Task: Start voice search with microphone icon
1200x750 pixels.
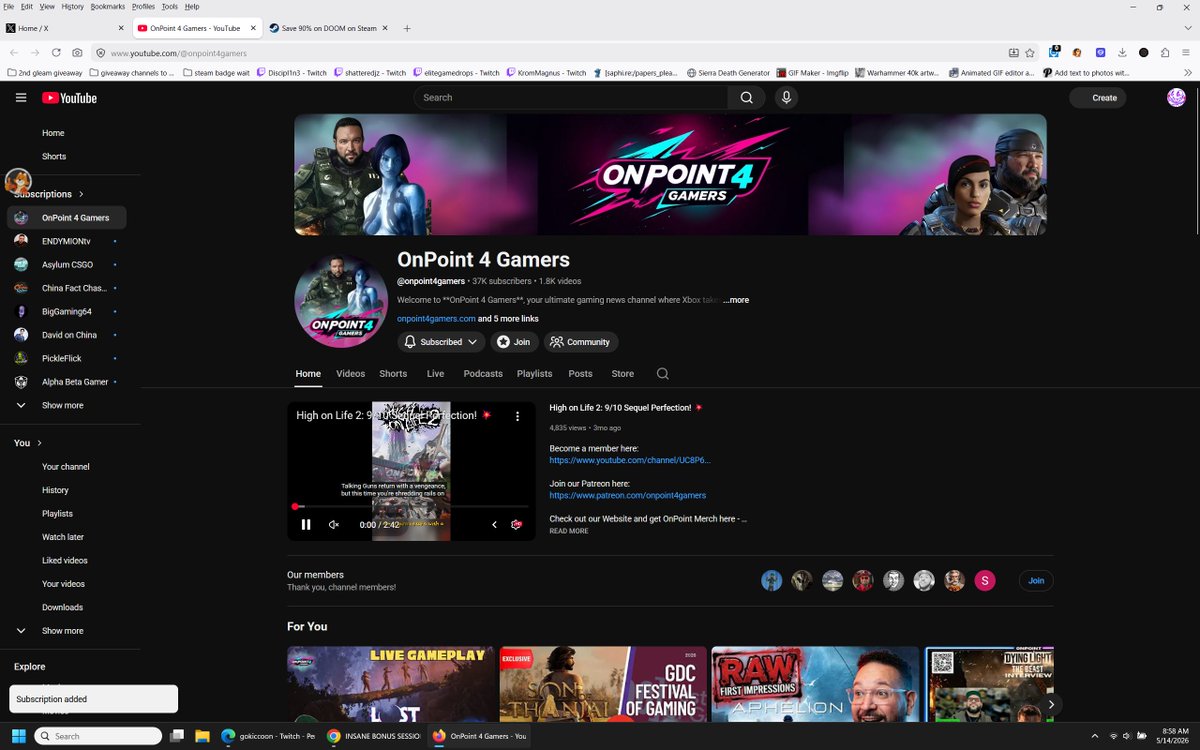Action: click(786, 97)
